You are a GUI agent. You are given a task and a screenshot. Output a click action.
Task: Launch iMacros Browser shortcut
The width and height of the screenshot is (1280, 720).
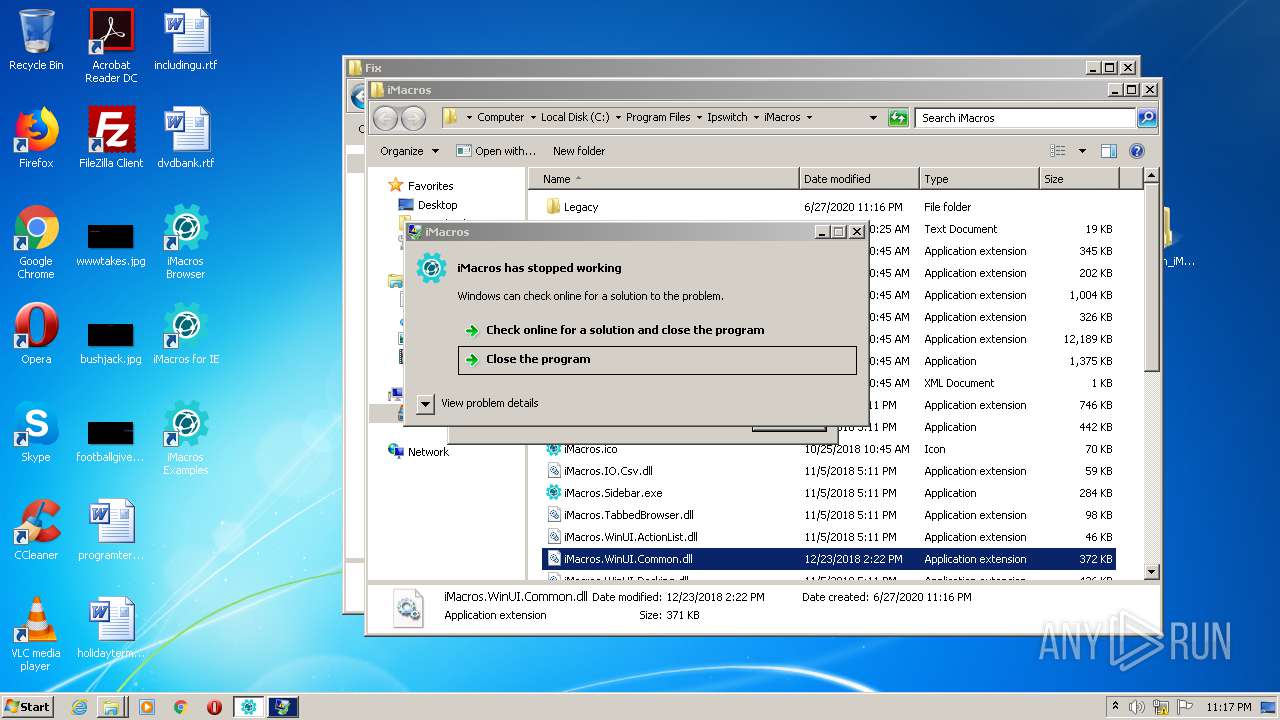pyautogui.click(x=186, y=242)
